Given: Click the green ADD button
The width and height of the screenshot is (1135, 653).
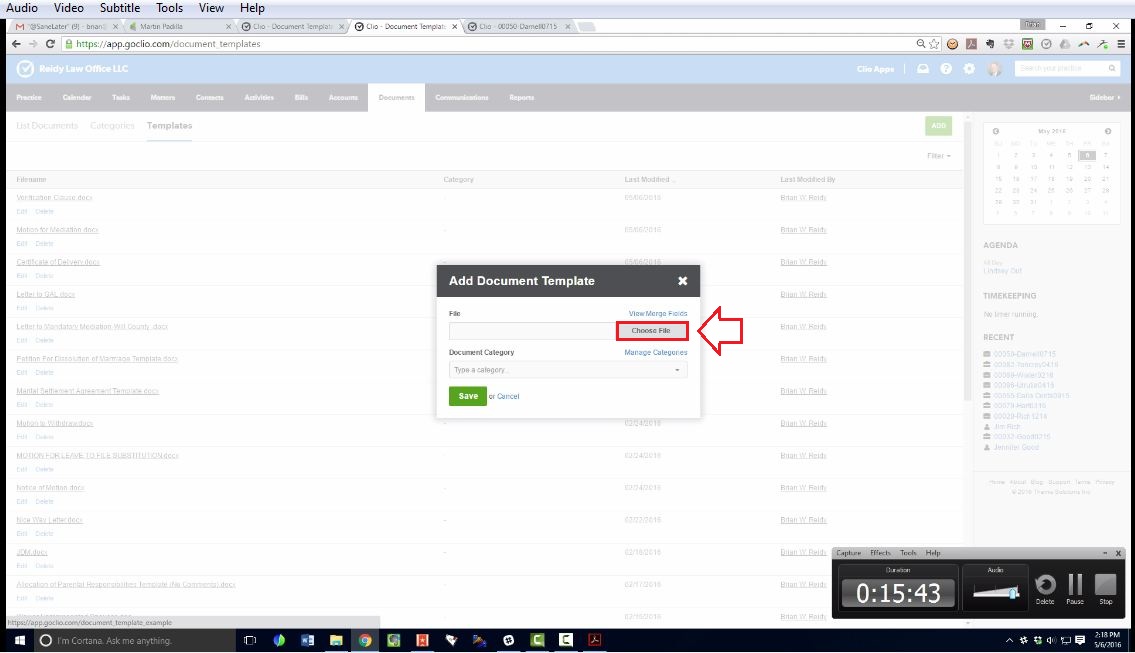Looking at the screenshot, I should tap(938, 126).
